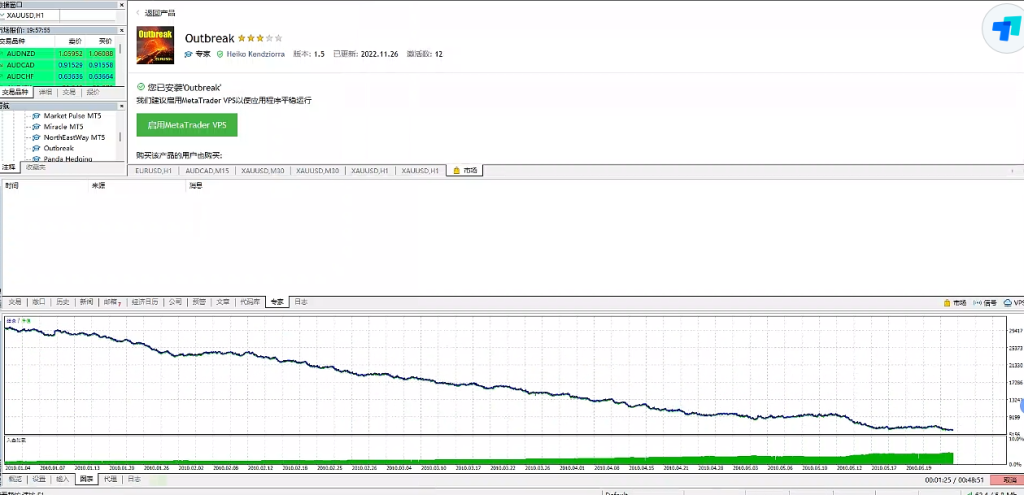Click the Market Pulse MT5 expert icon

click(37, 116)
